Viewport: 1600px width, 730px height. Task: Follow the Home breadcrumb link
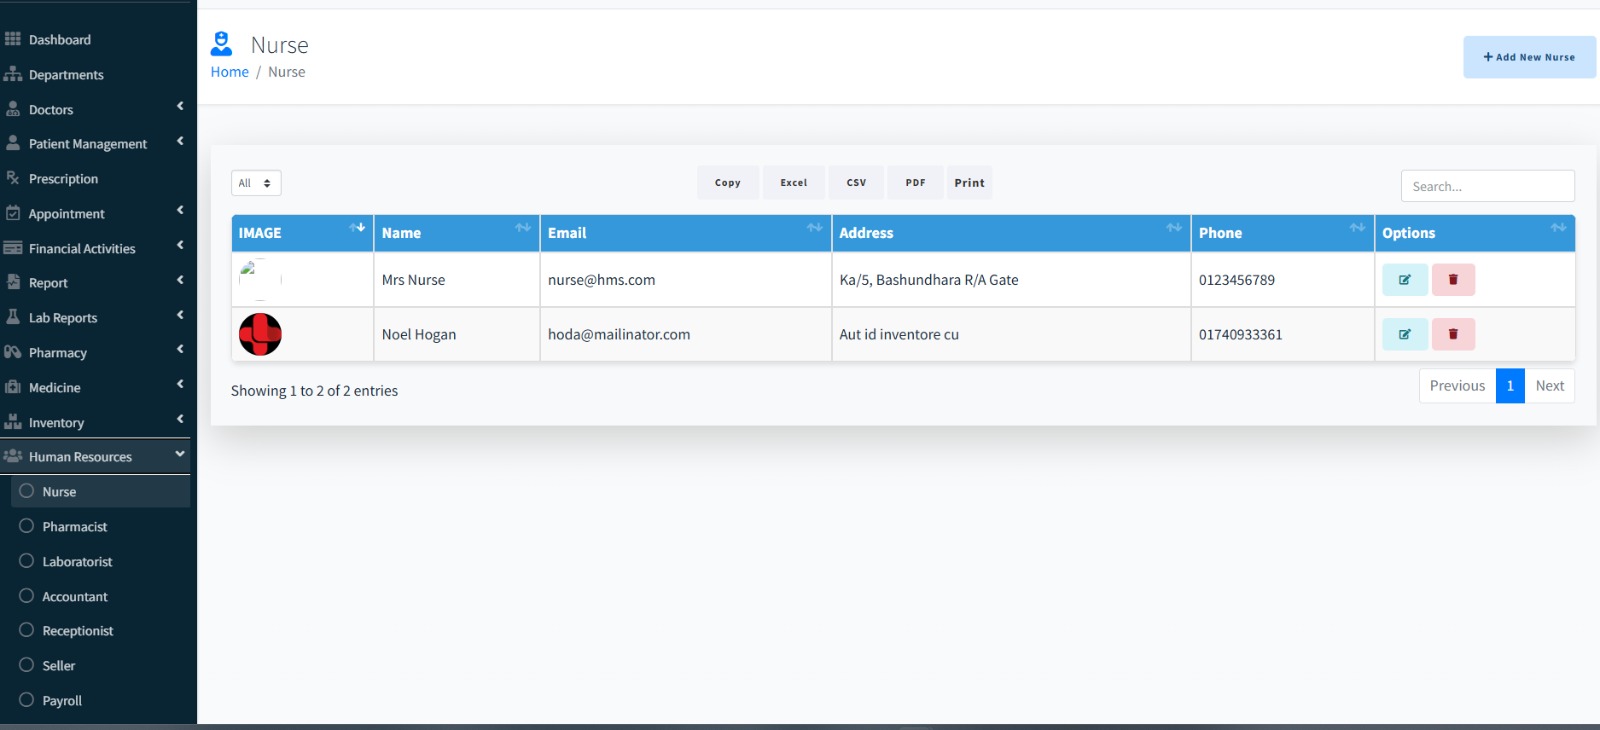(x=229, y=72)
